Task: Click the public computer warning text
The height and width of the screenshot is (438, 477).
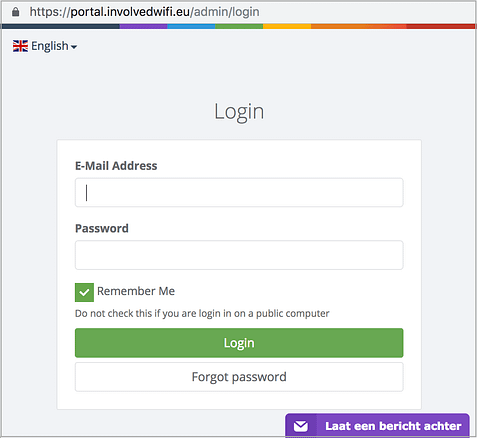Action: (x=202, y=313)
